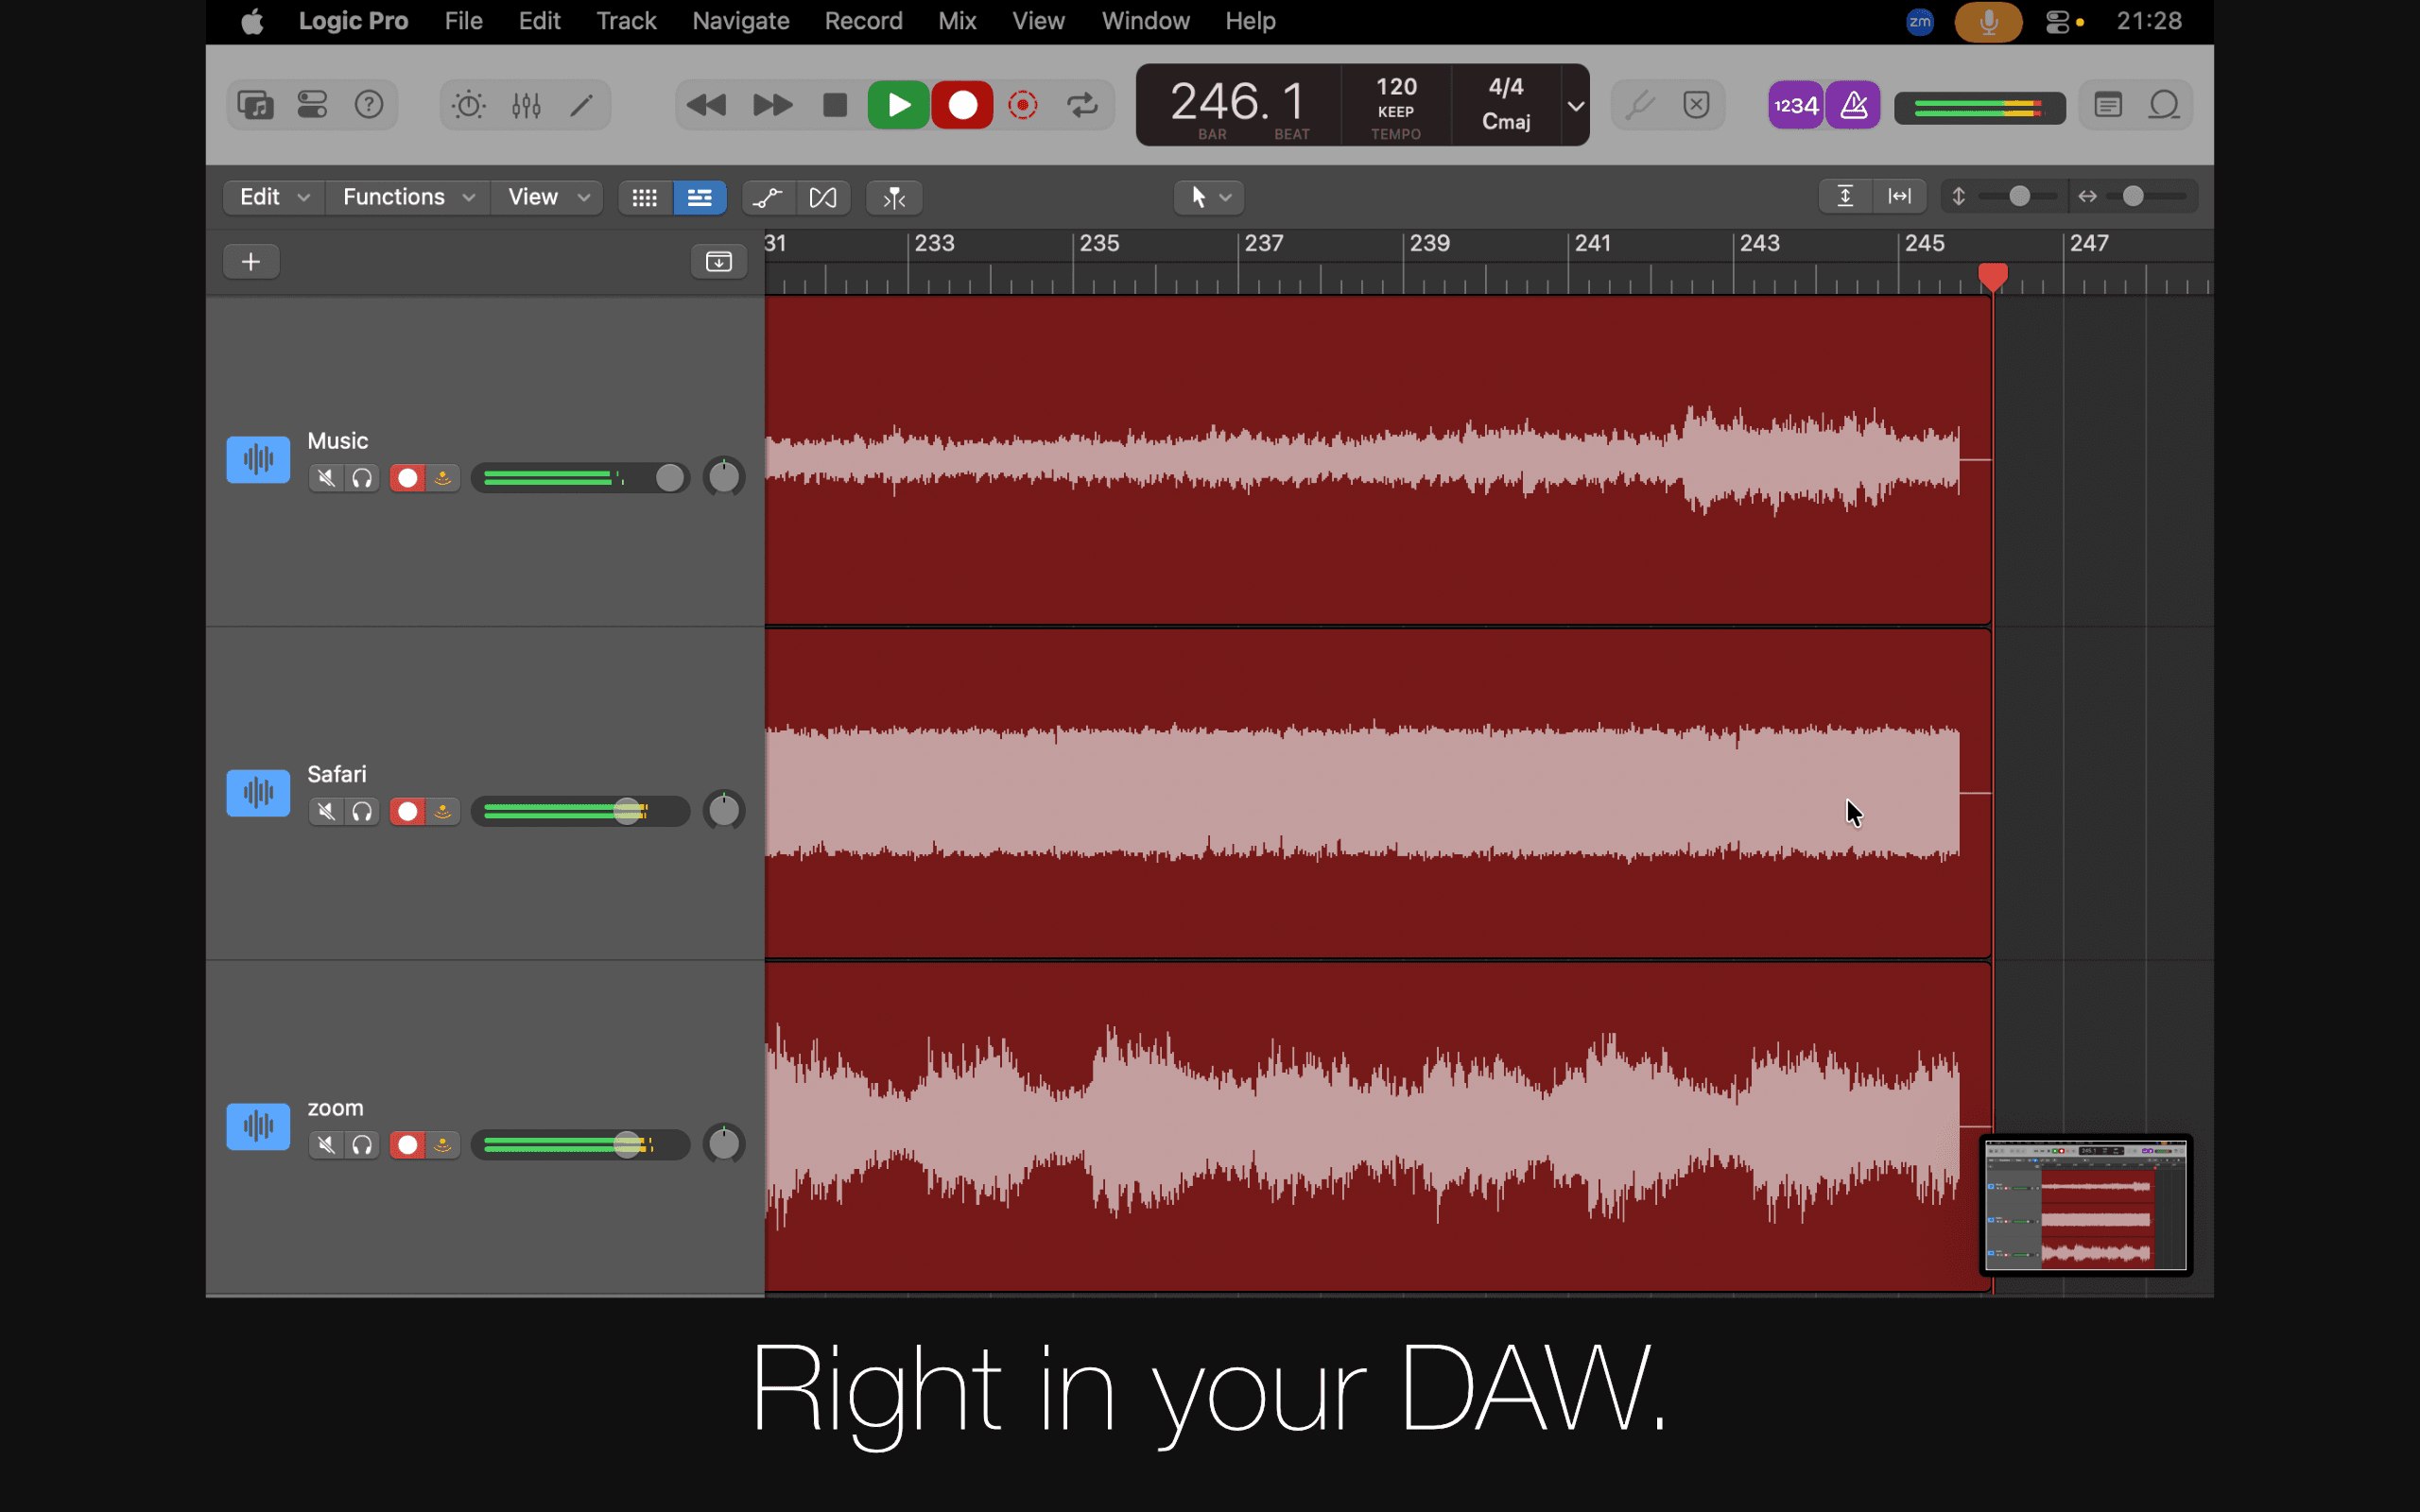Disable record-enable on the Music track
Viewport: 2420px width, 1512px height.
point(407,478)
